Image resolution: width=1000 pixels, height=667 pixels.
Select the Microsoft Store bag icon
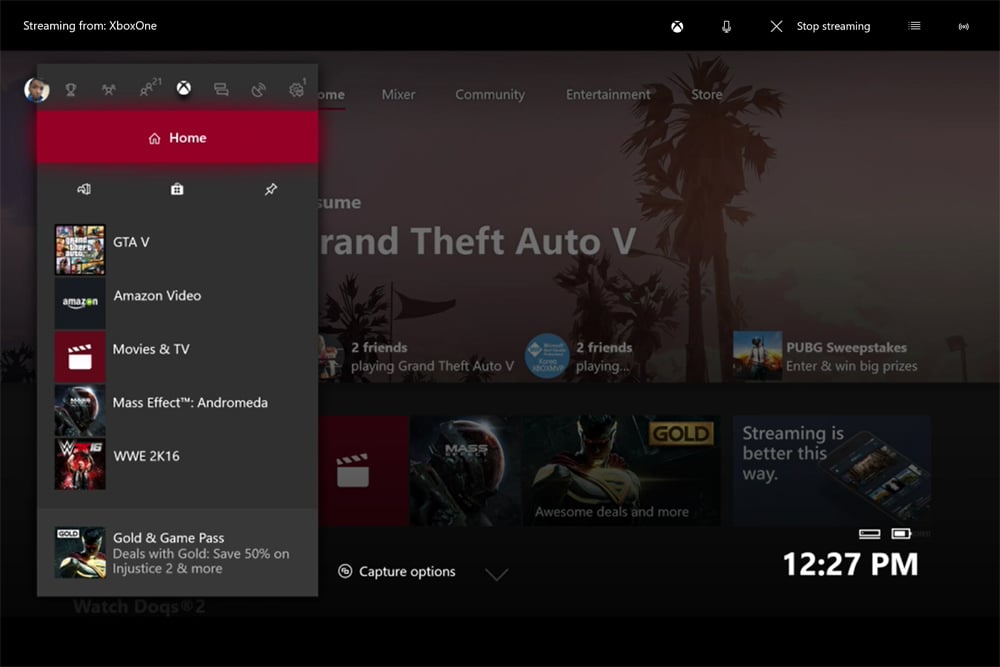175,188
